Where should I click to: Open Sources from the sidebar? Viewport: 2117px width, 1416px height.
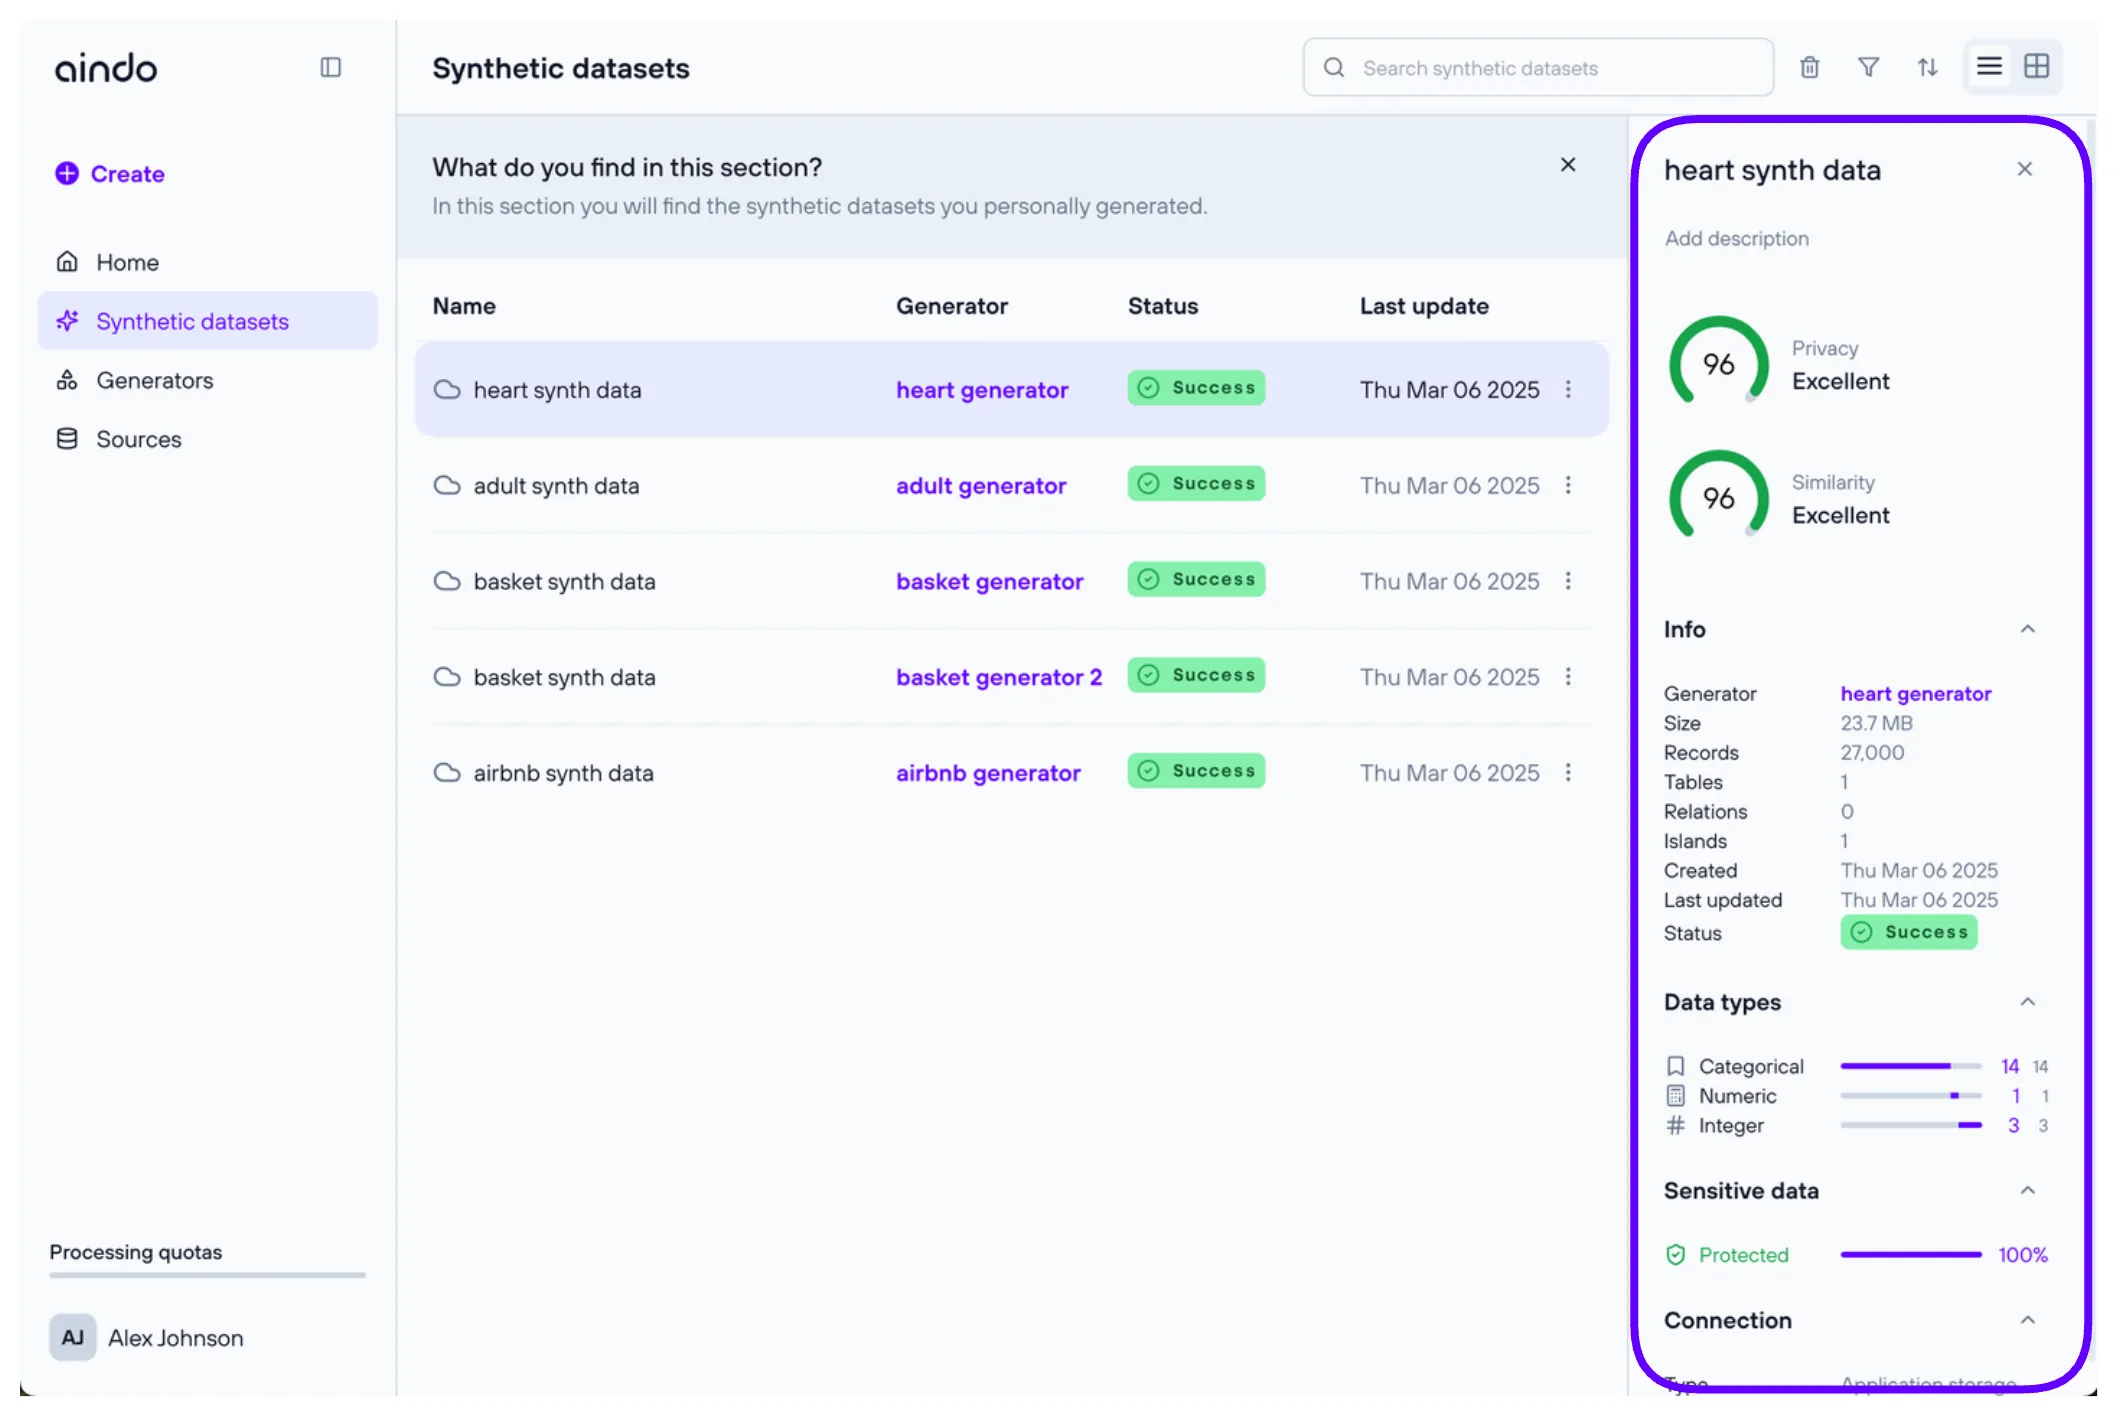(138, 439)
